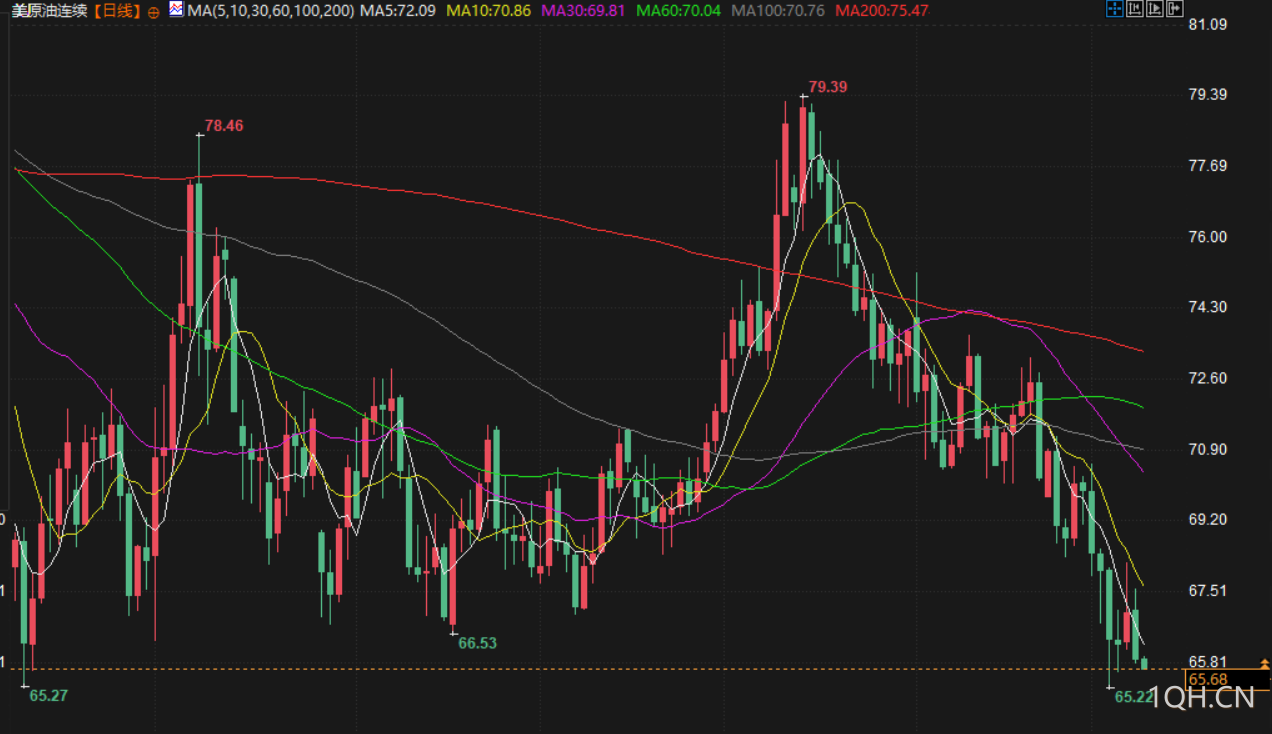Viewport: 1272px width, 734px height.
Task: Click the orange crosshair circle next to 日线
Action: 153,12
